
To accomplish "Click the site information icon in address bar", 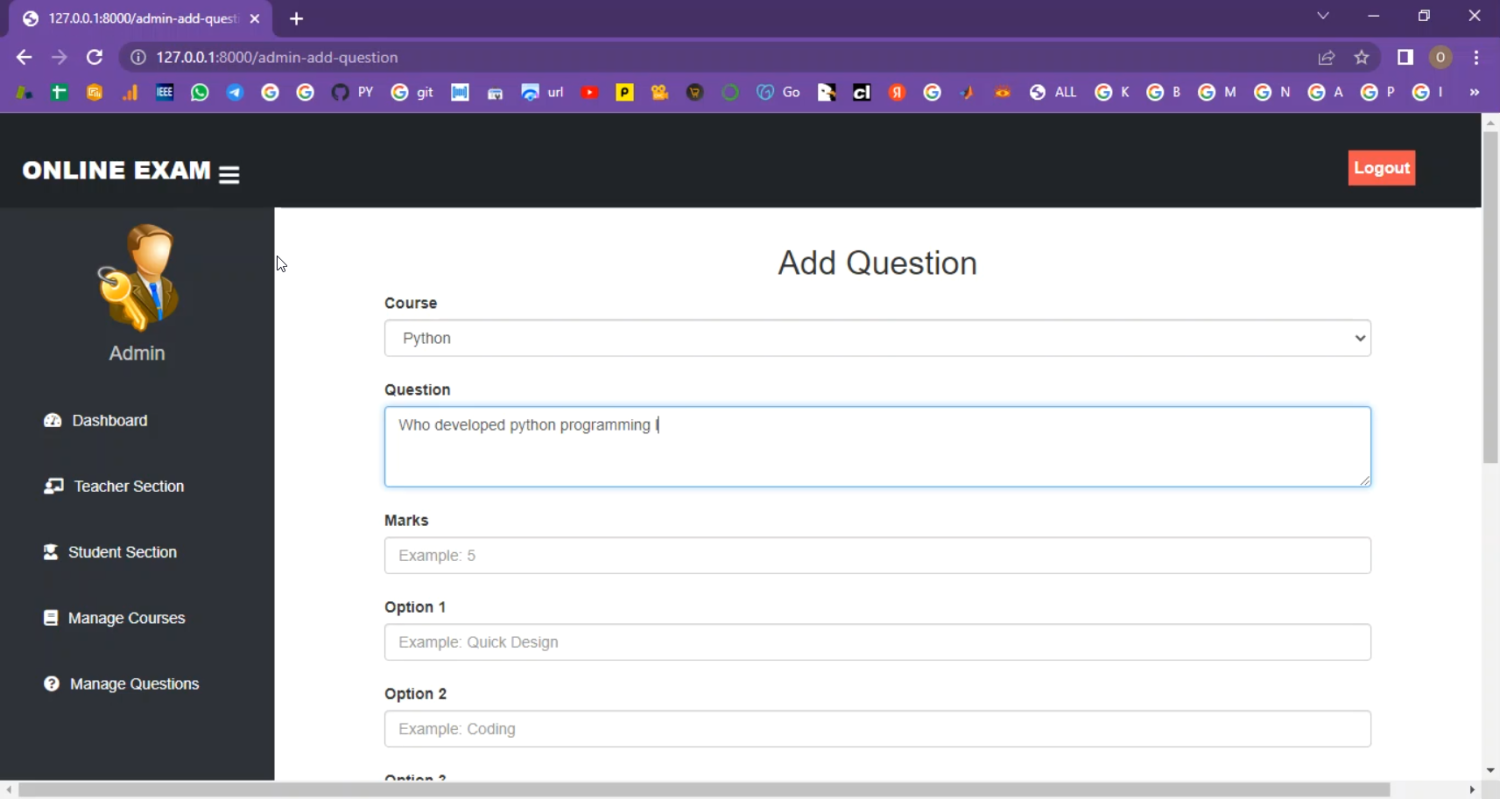I will [x=138, y=58].
